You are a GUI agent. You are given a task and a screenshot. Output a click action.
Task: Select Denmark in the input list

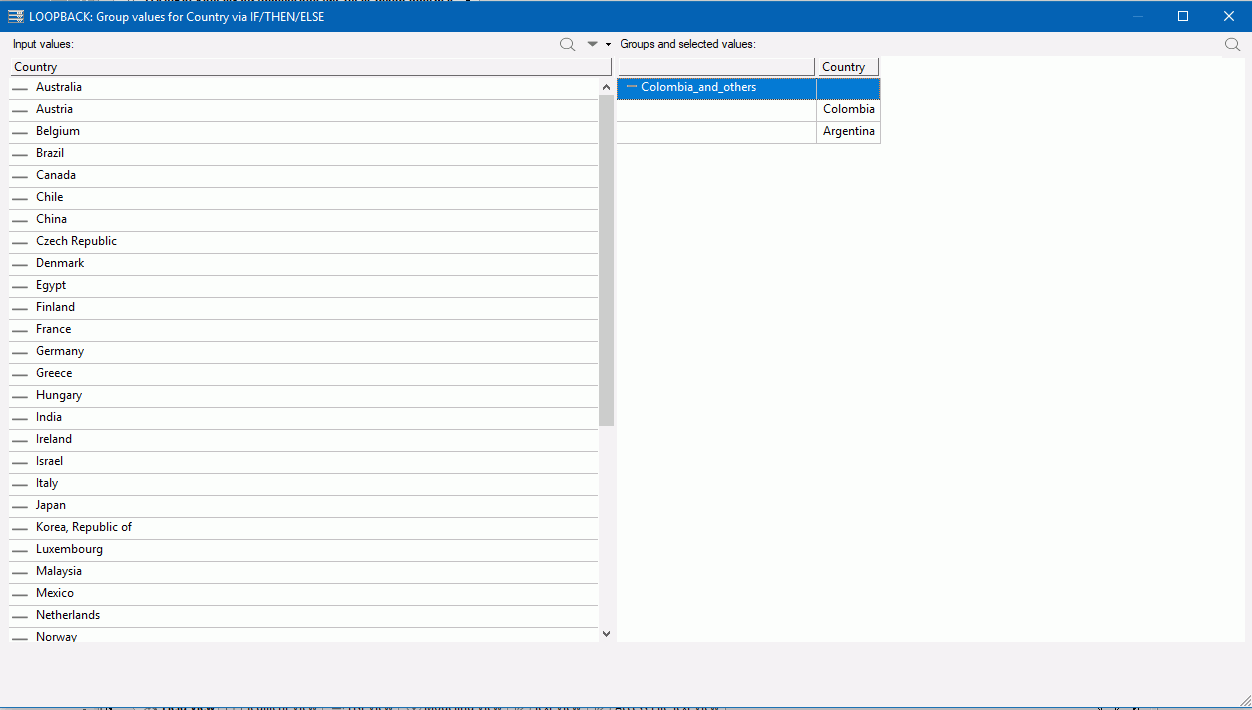(304, 264)
